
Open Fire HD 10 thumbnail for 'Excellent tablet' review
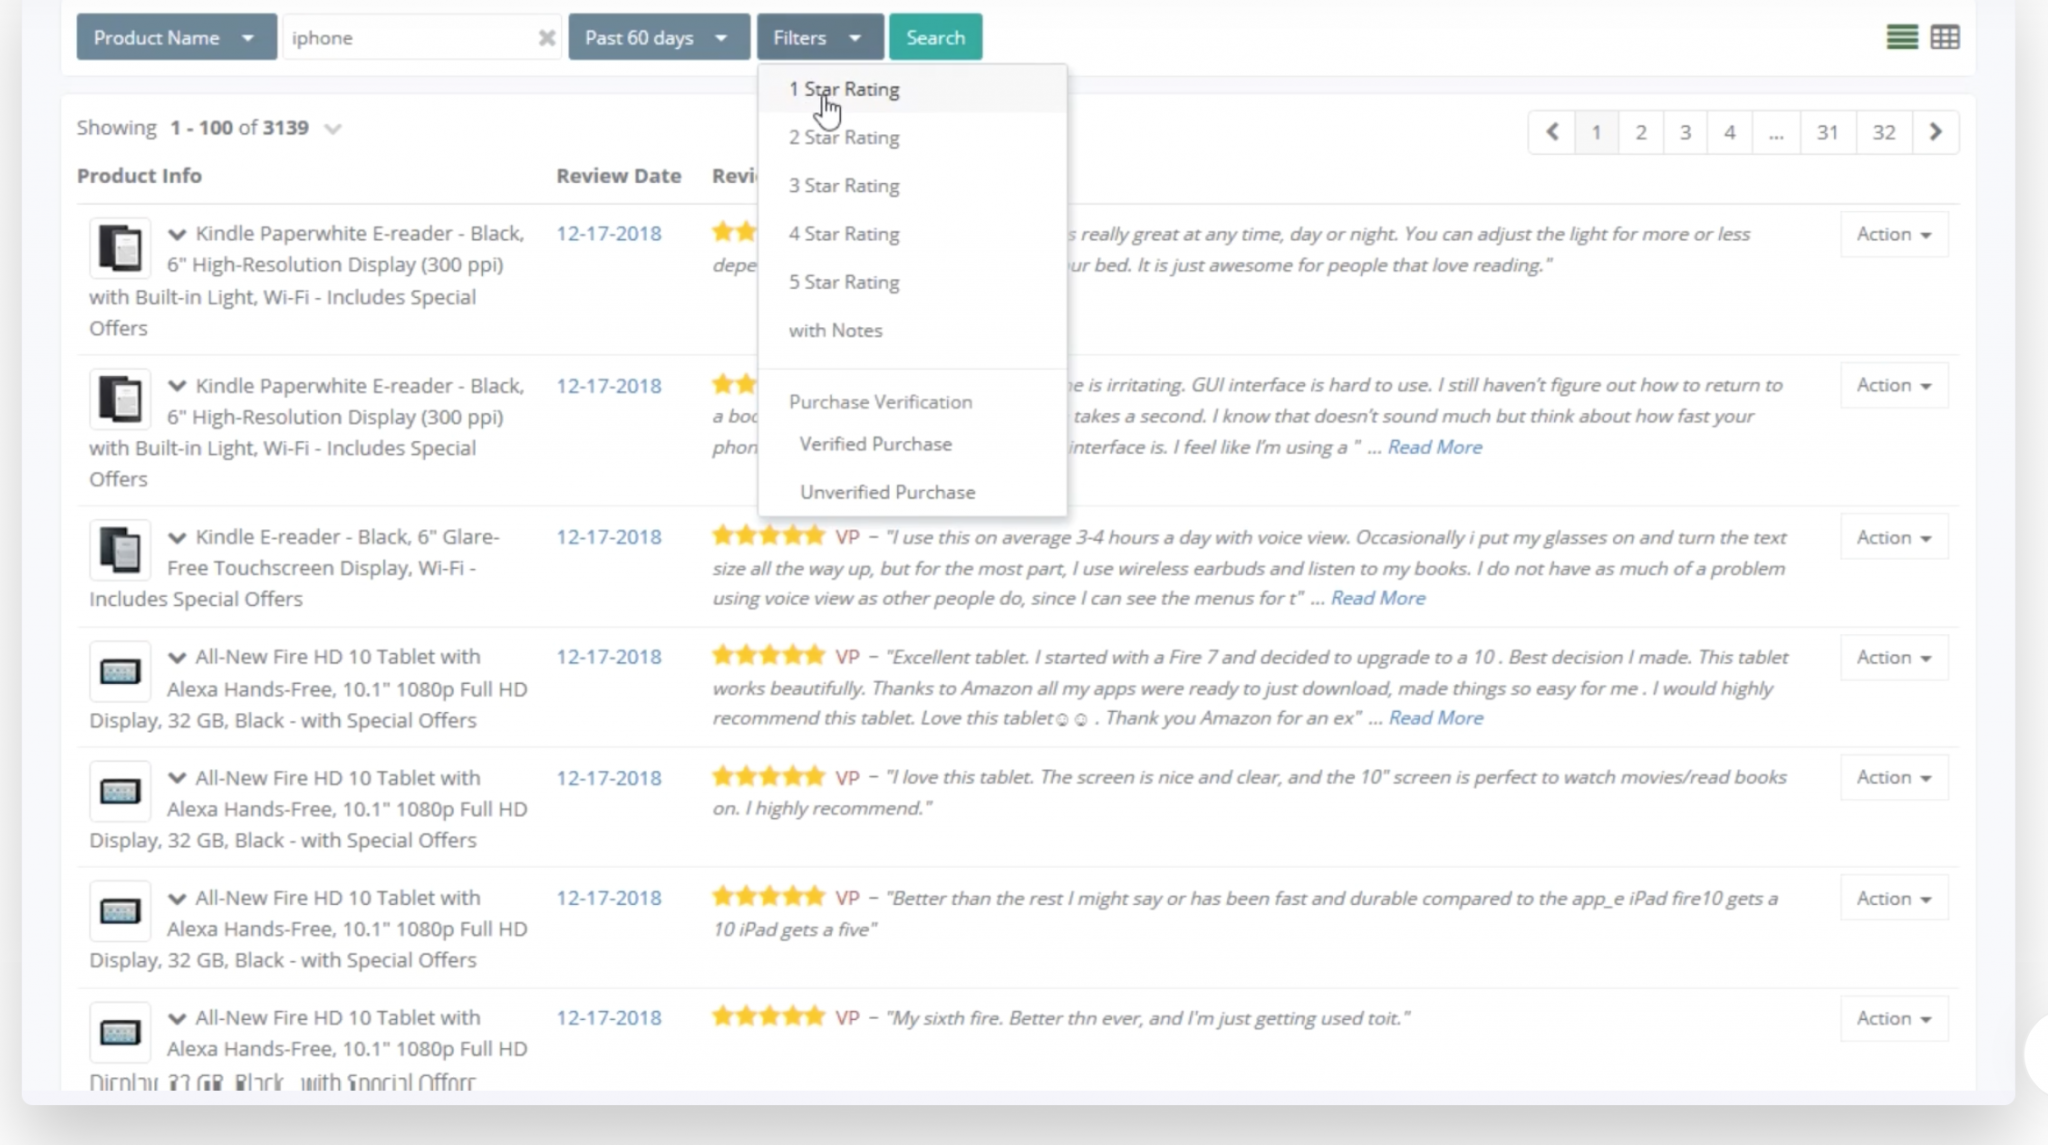[x=120, y=671]
